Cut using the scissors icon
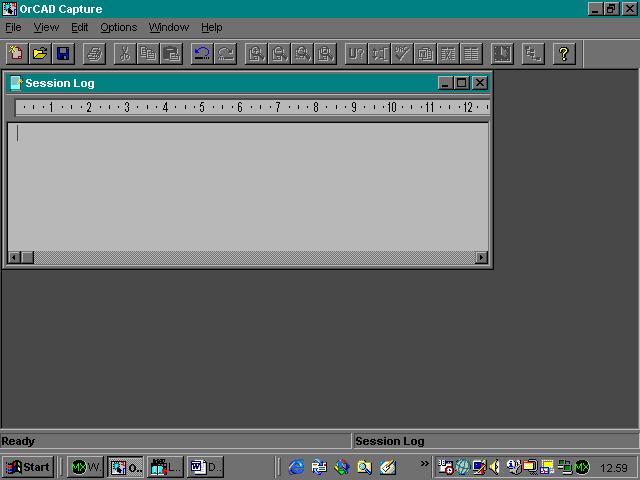The image size is (640, 480). point(125,53)
